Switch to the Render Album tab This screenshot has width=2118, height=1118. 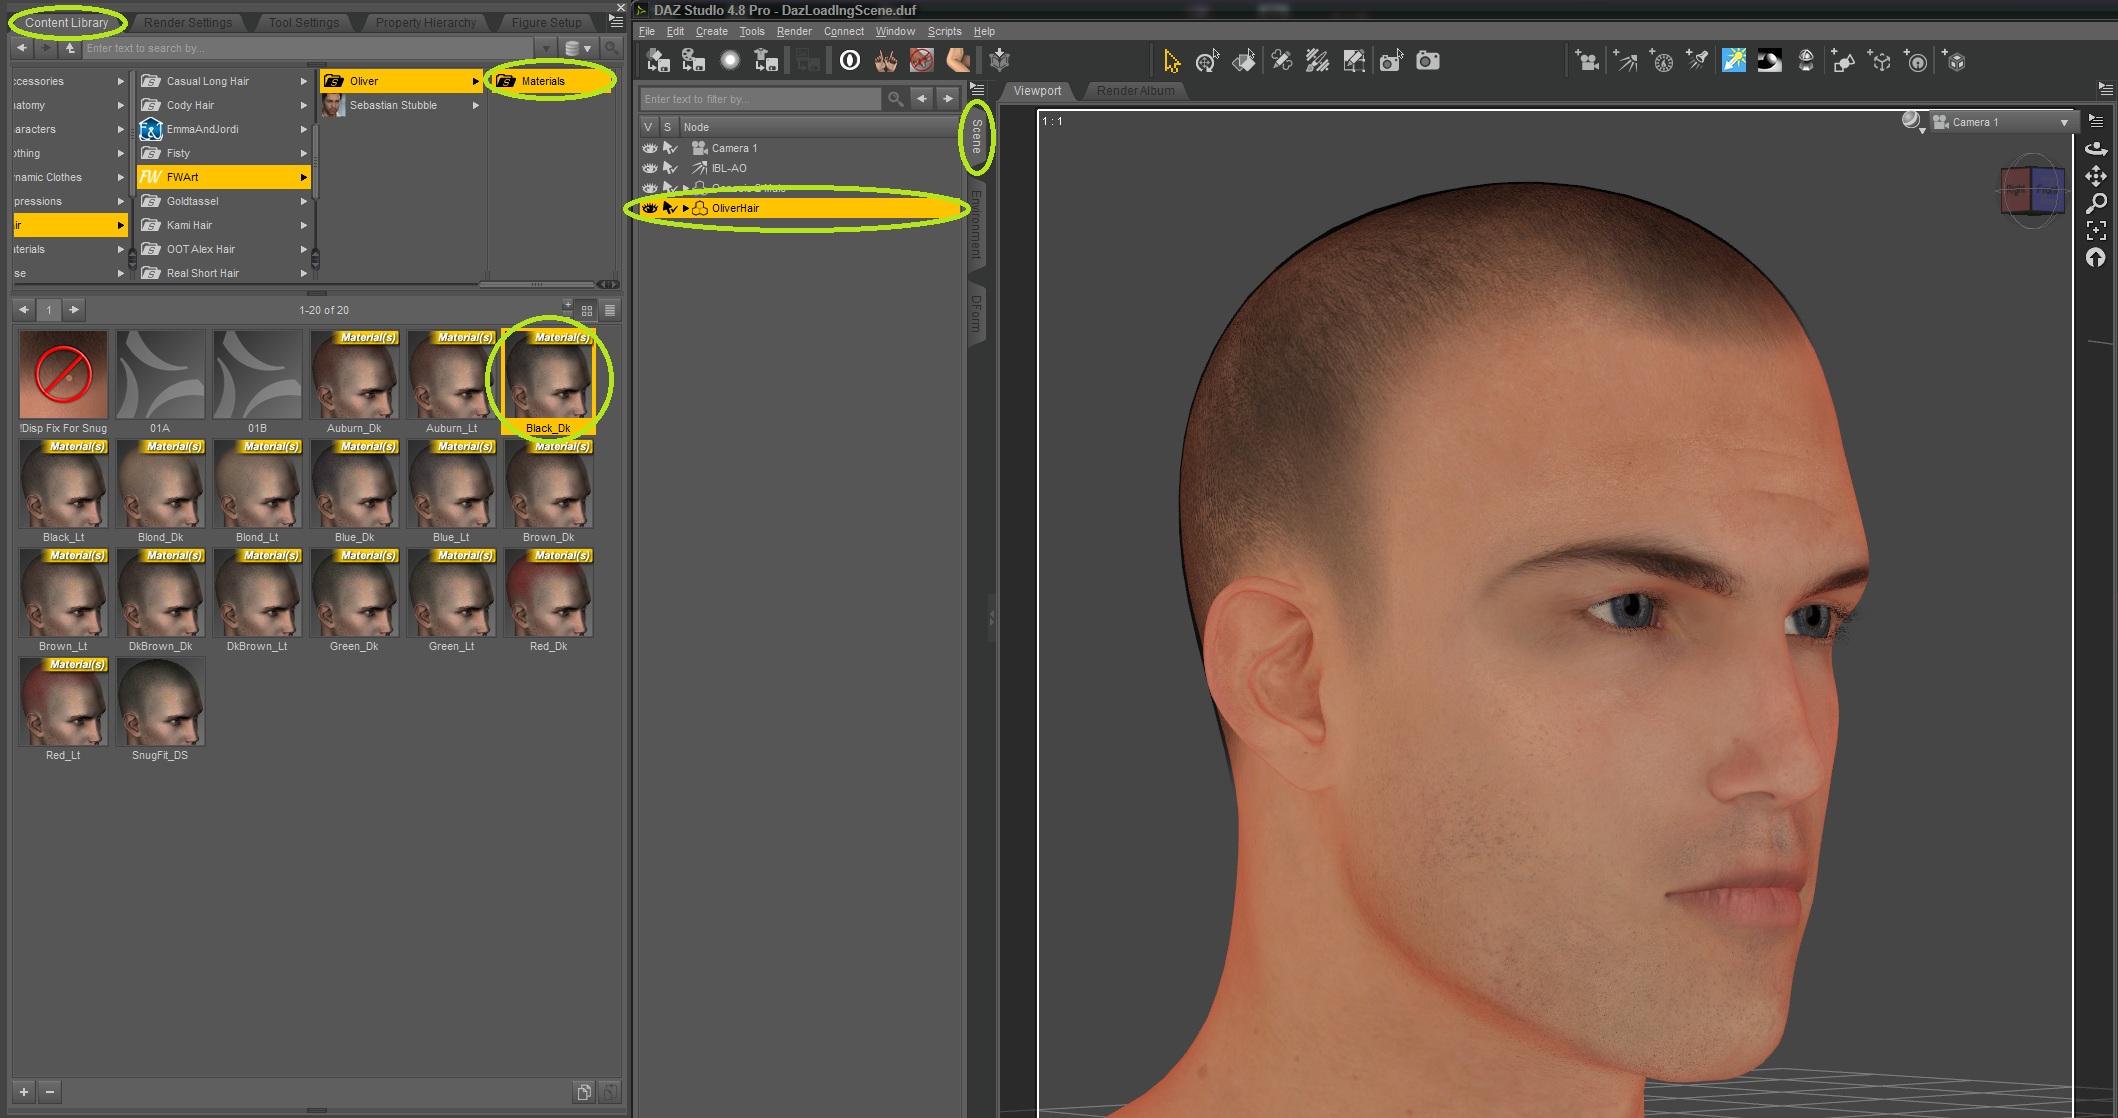(1135, 91)
